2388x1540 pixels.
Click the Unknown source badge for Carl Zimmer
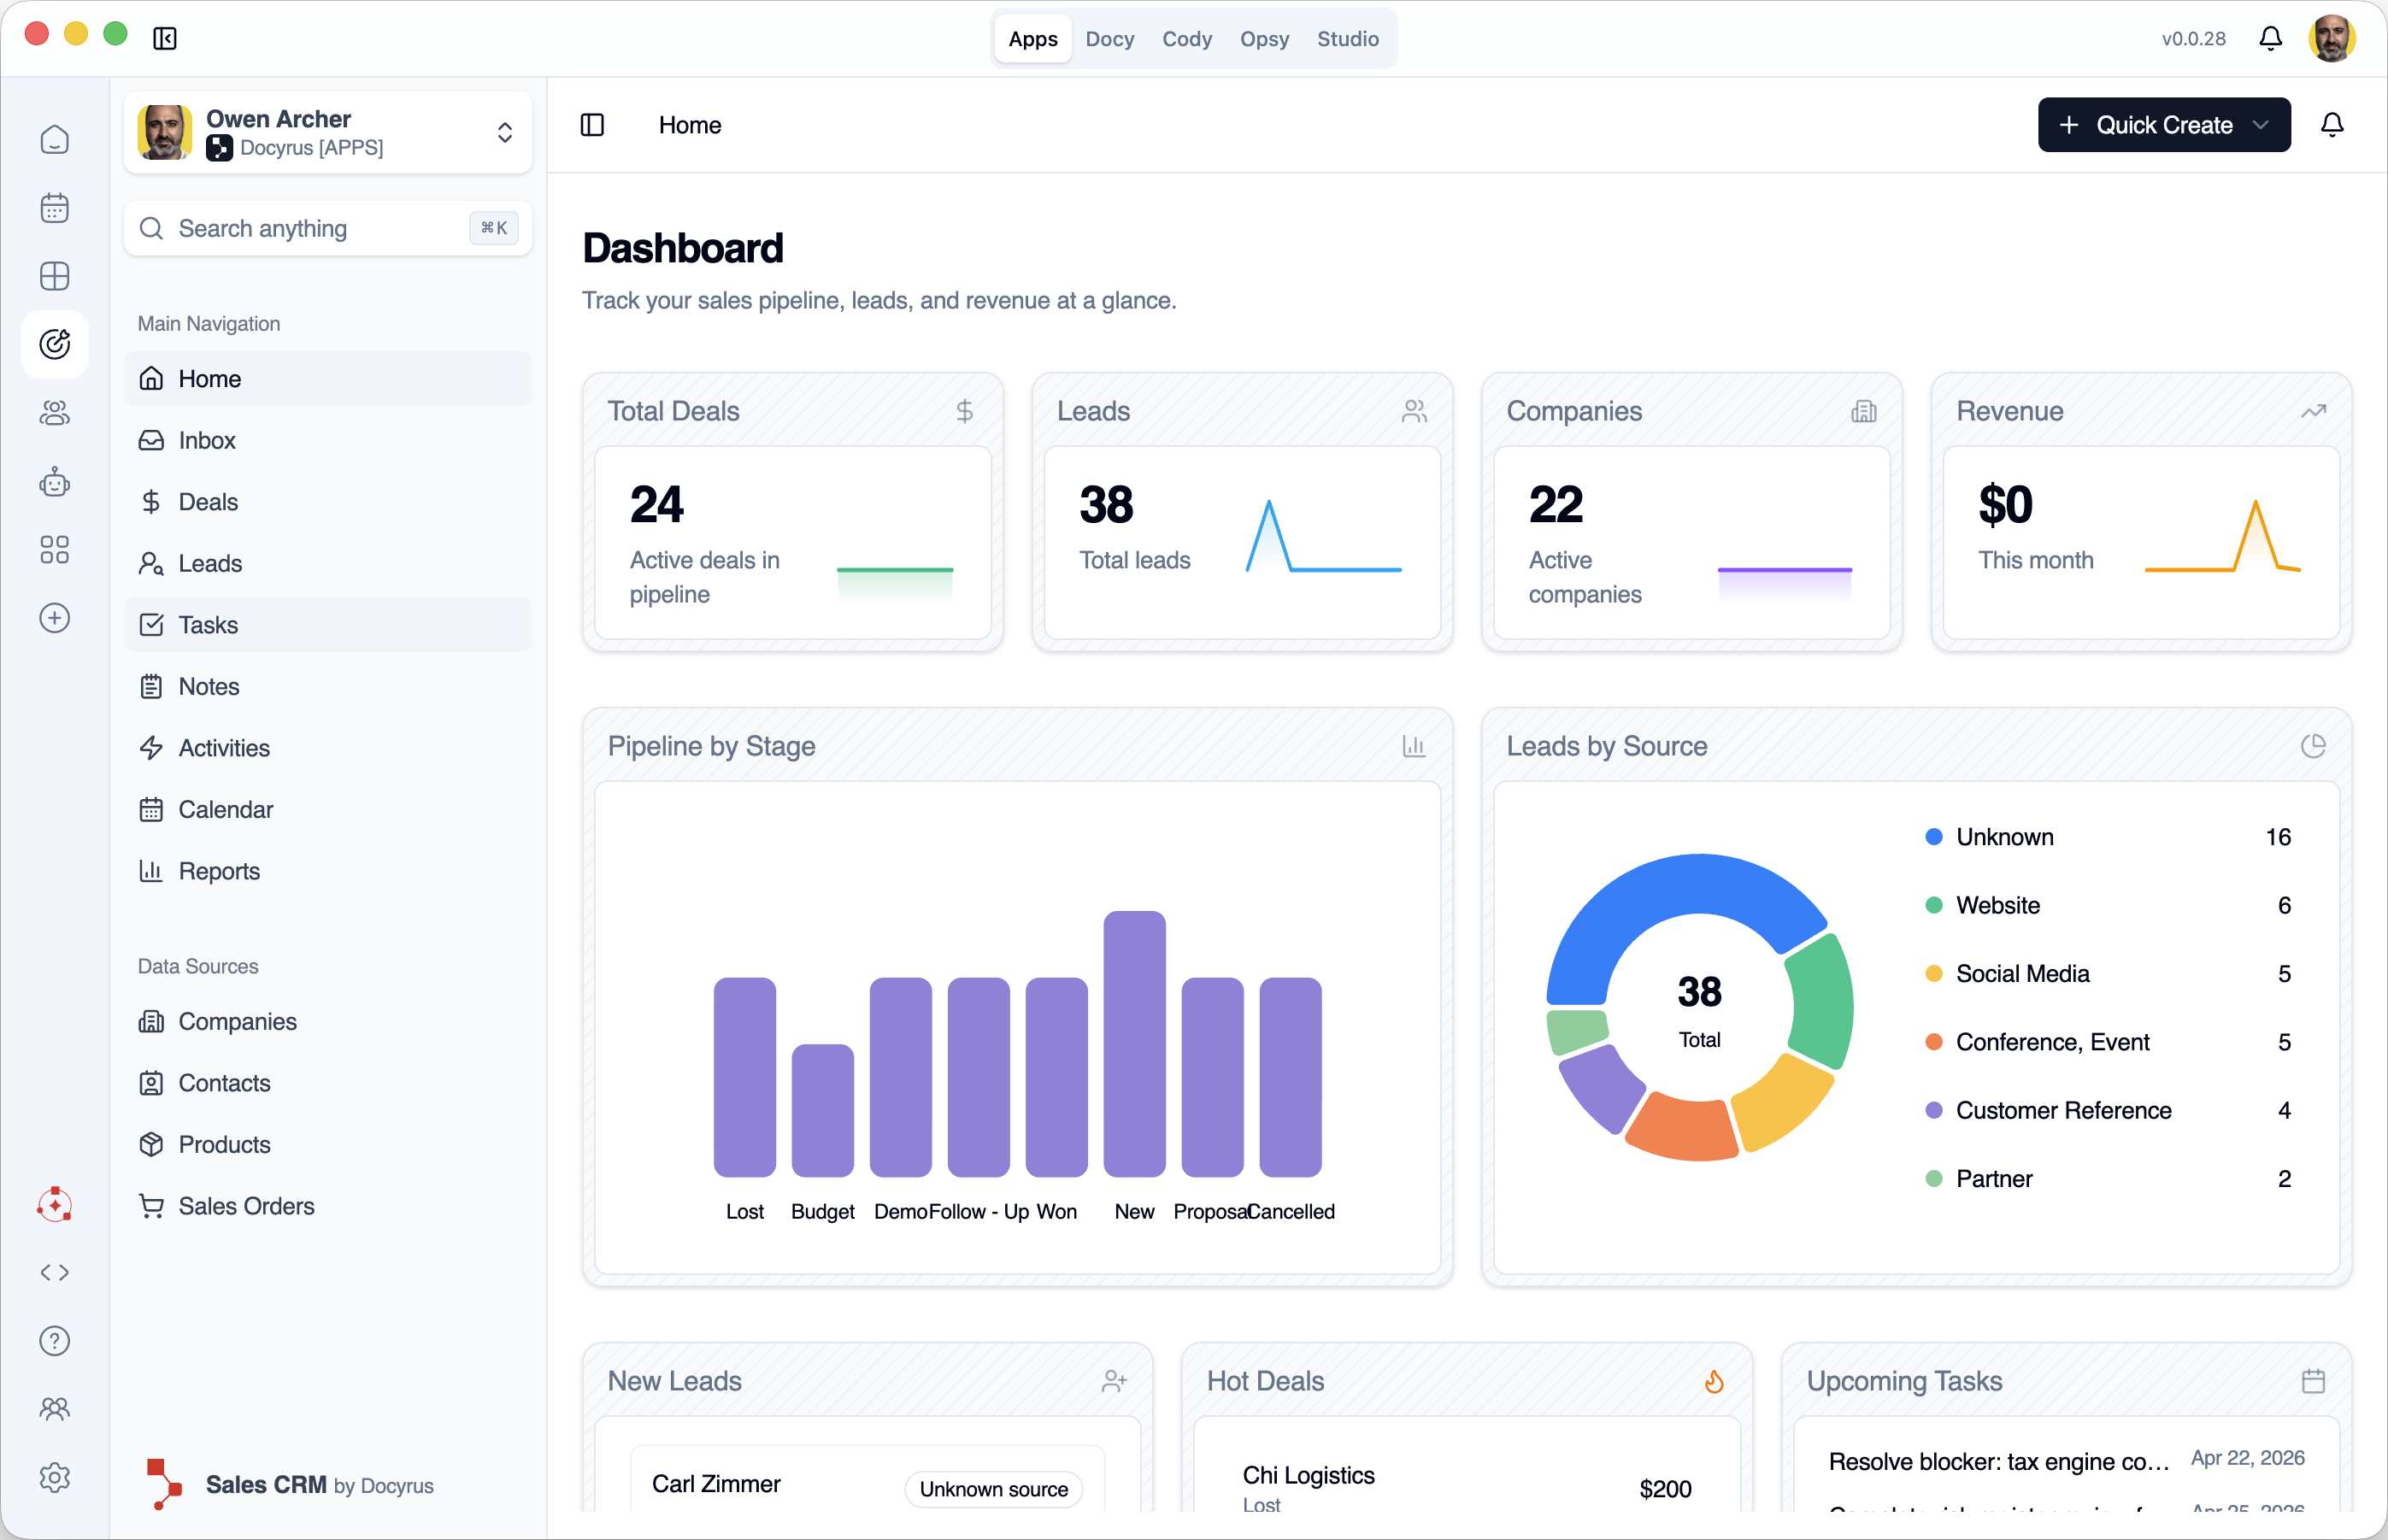[x=992, y=1488]
